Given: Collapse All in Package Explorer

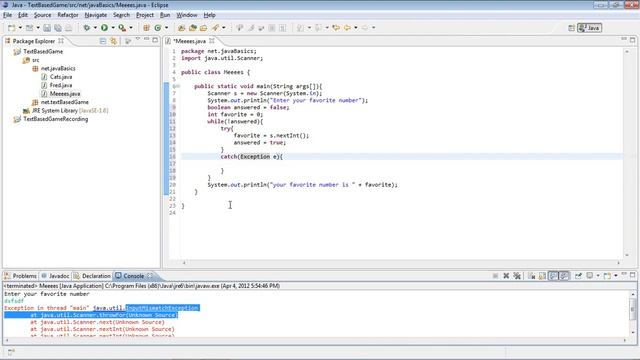Looking at the screenshot, I should pyautogui.click(x=103, y=41).
